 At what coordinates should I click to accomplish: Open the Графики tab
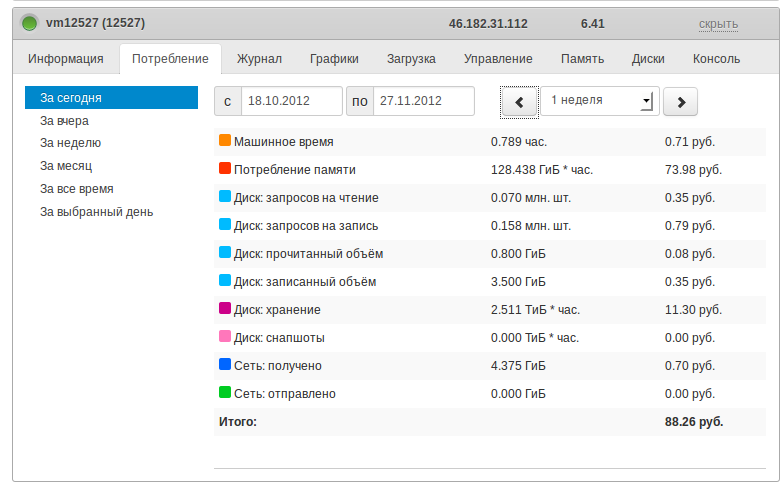point(334,59)
